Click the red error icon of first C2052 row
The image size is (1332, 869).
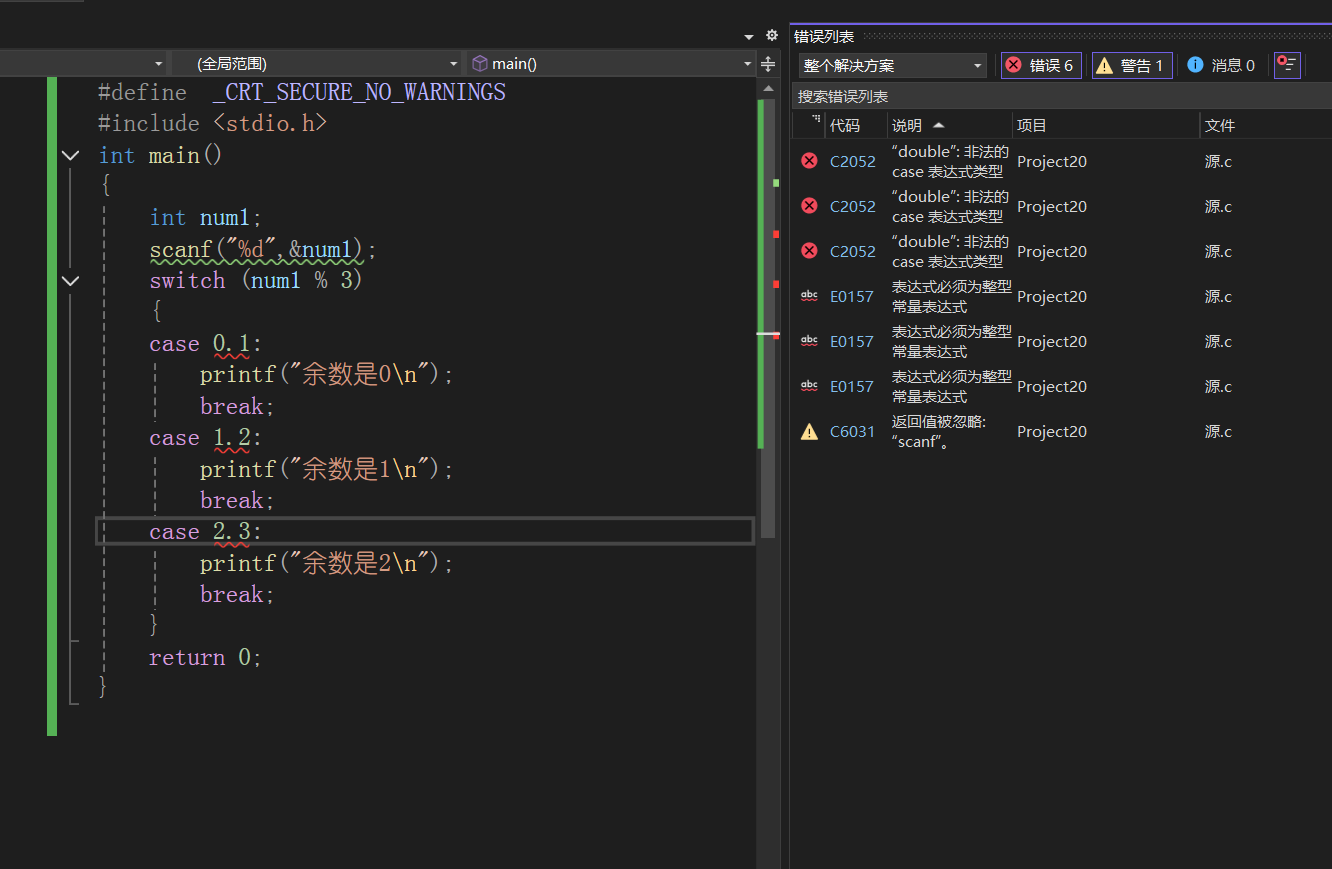809,161
